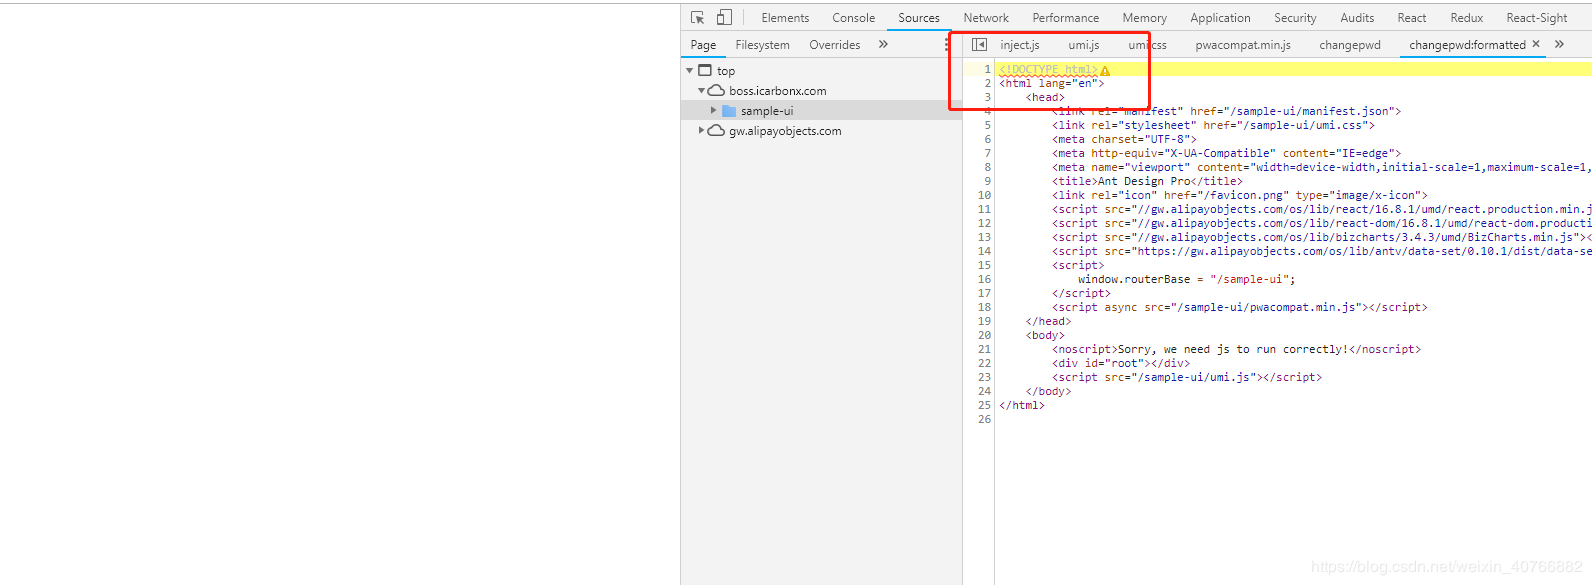
Task: Select the Sources tab
Action: tap(919, 18)
